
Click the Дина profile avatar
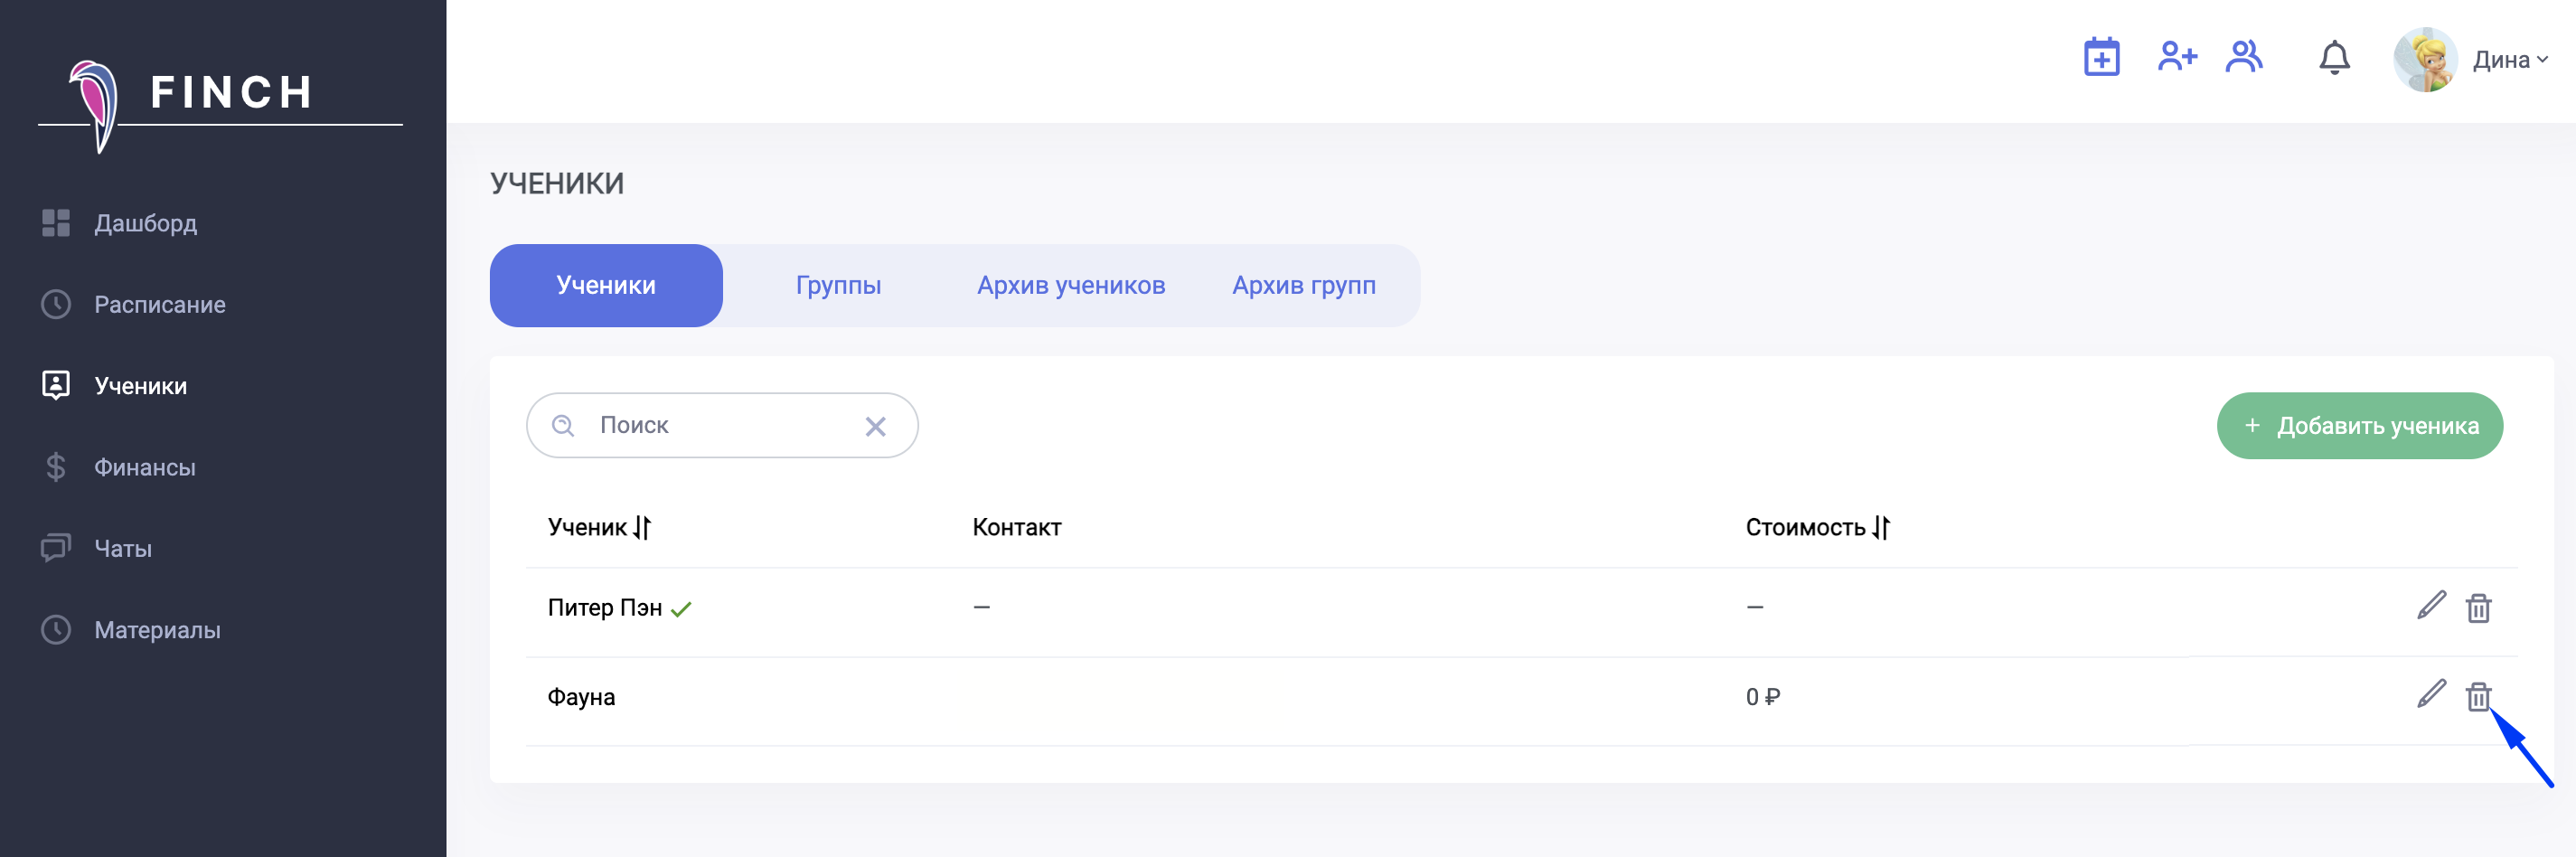coord(2424,60)
